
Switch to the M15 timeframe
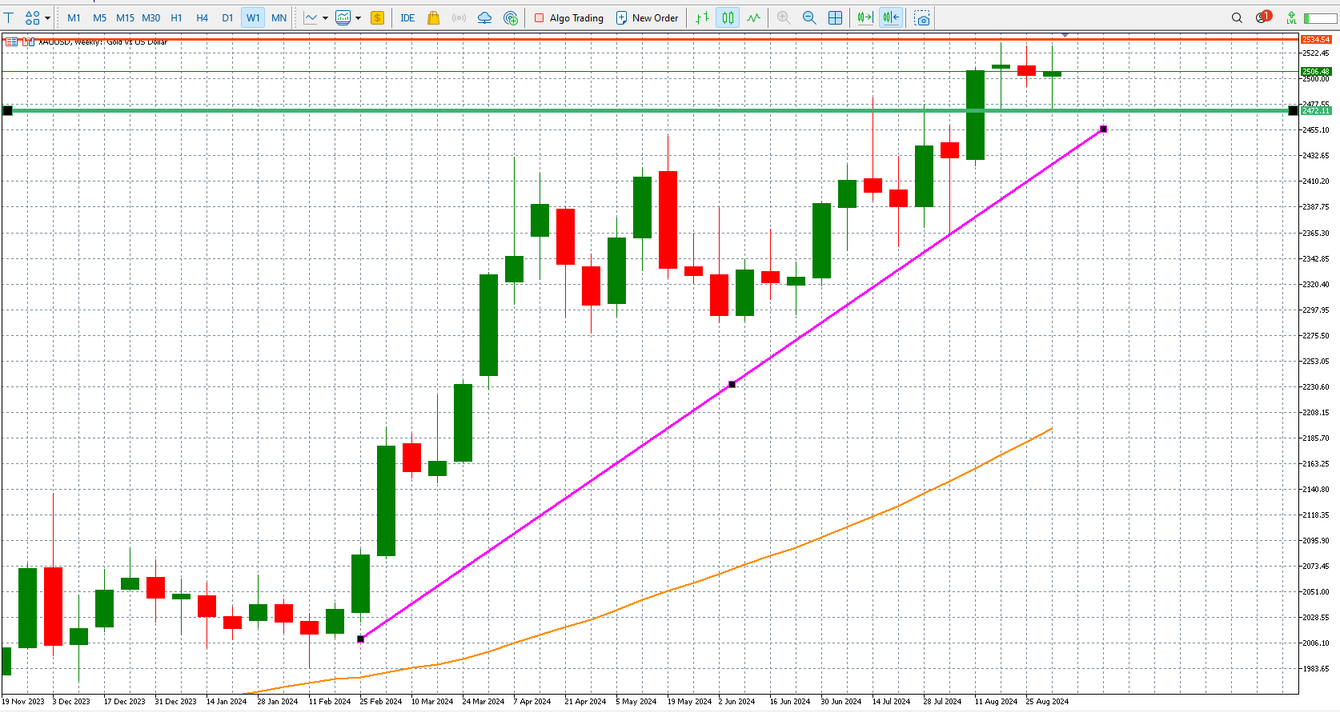tap(125, 18)
